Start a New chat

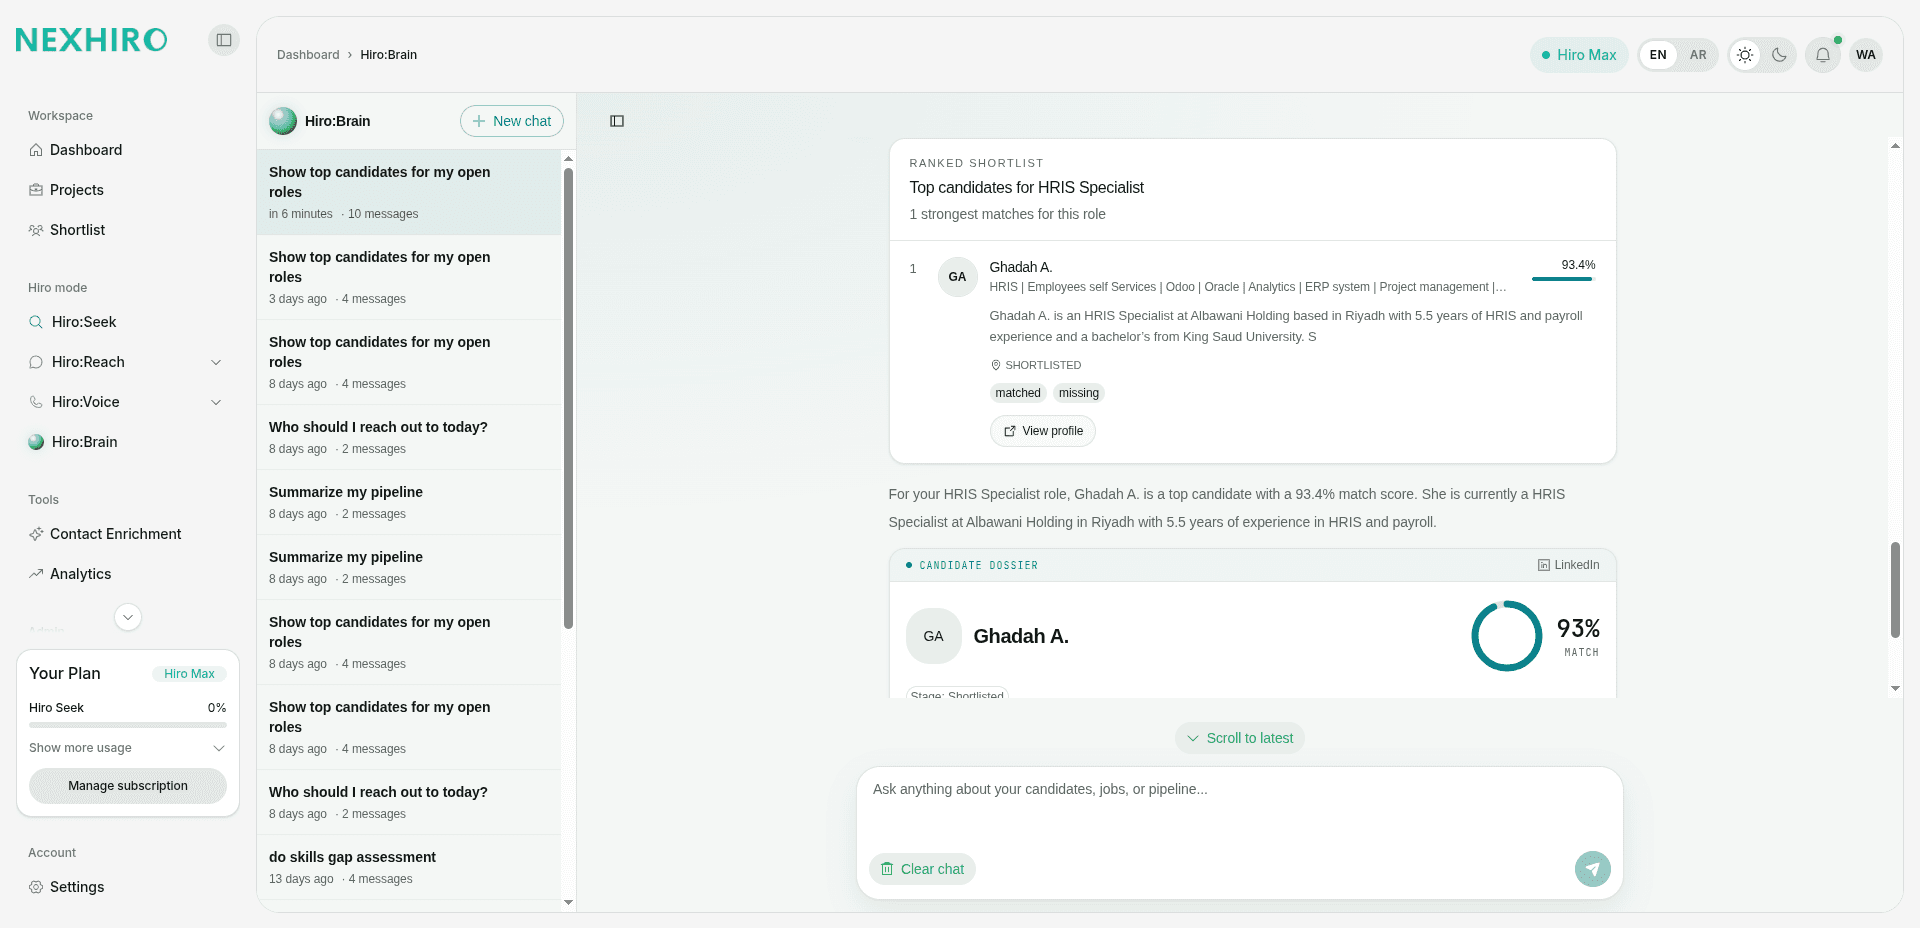click(x=512, y=121)
